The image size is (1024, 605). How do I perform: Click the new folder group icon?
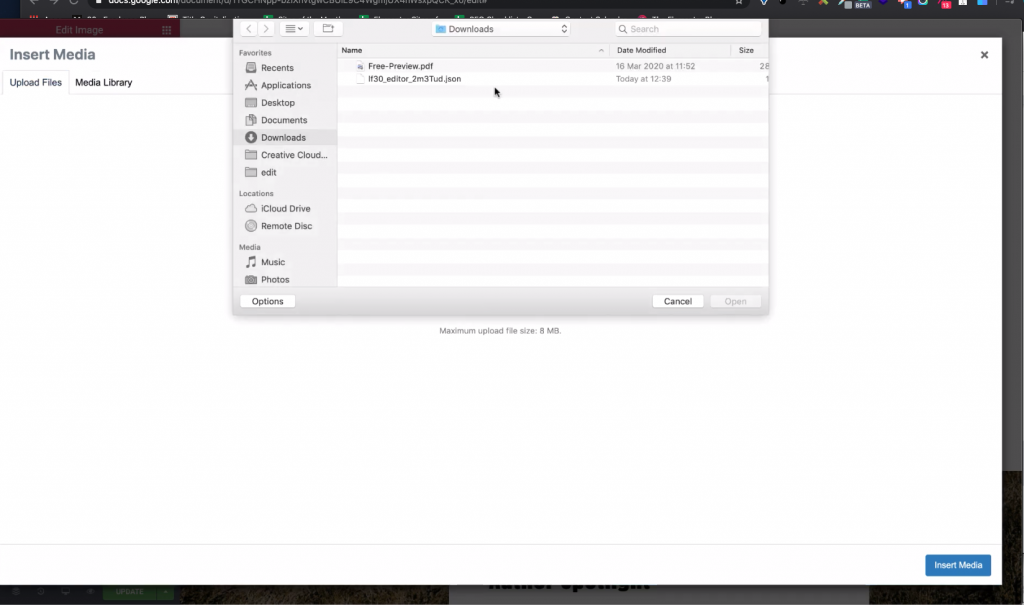coord(327,29)
